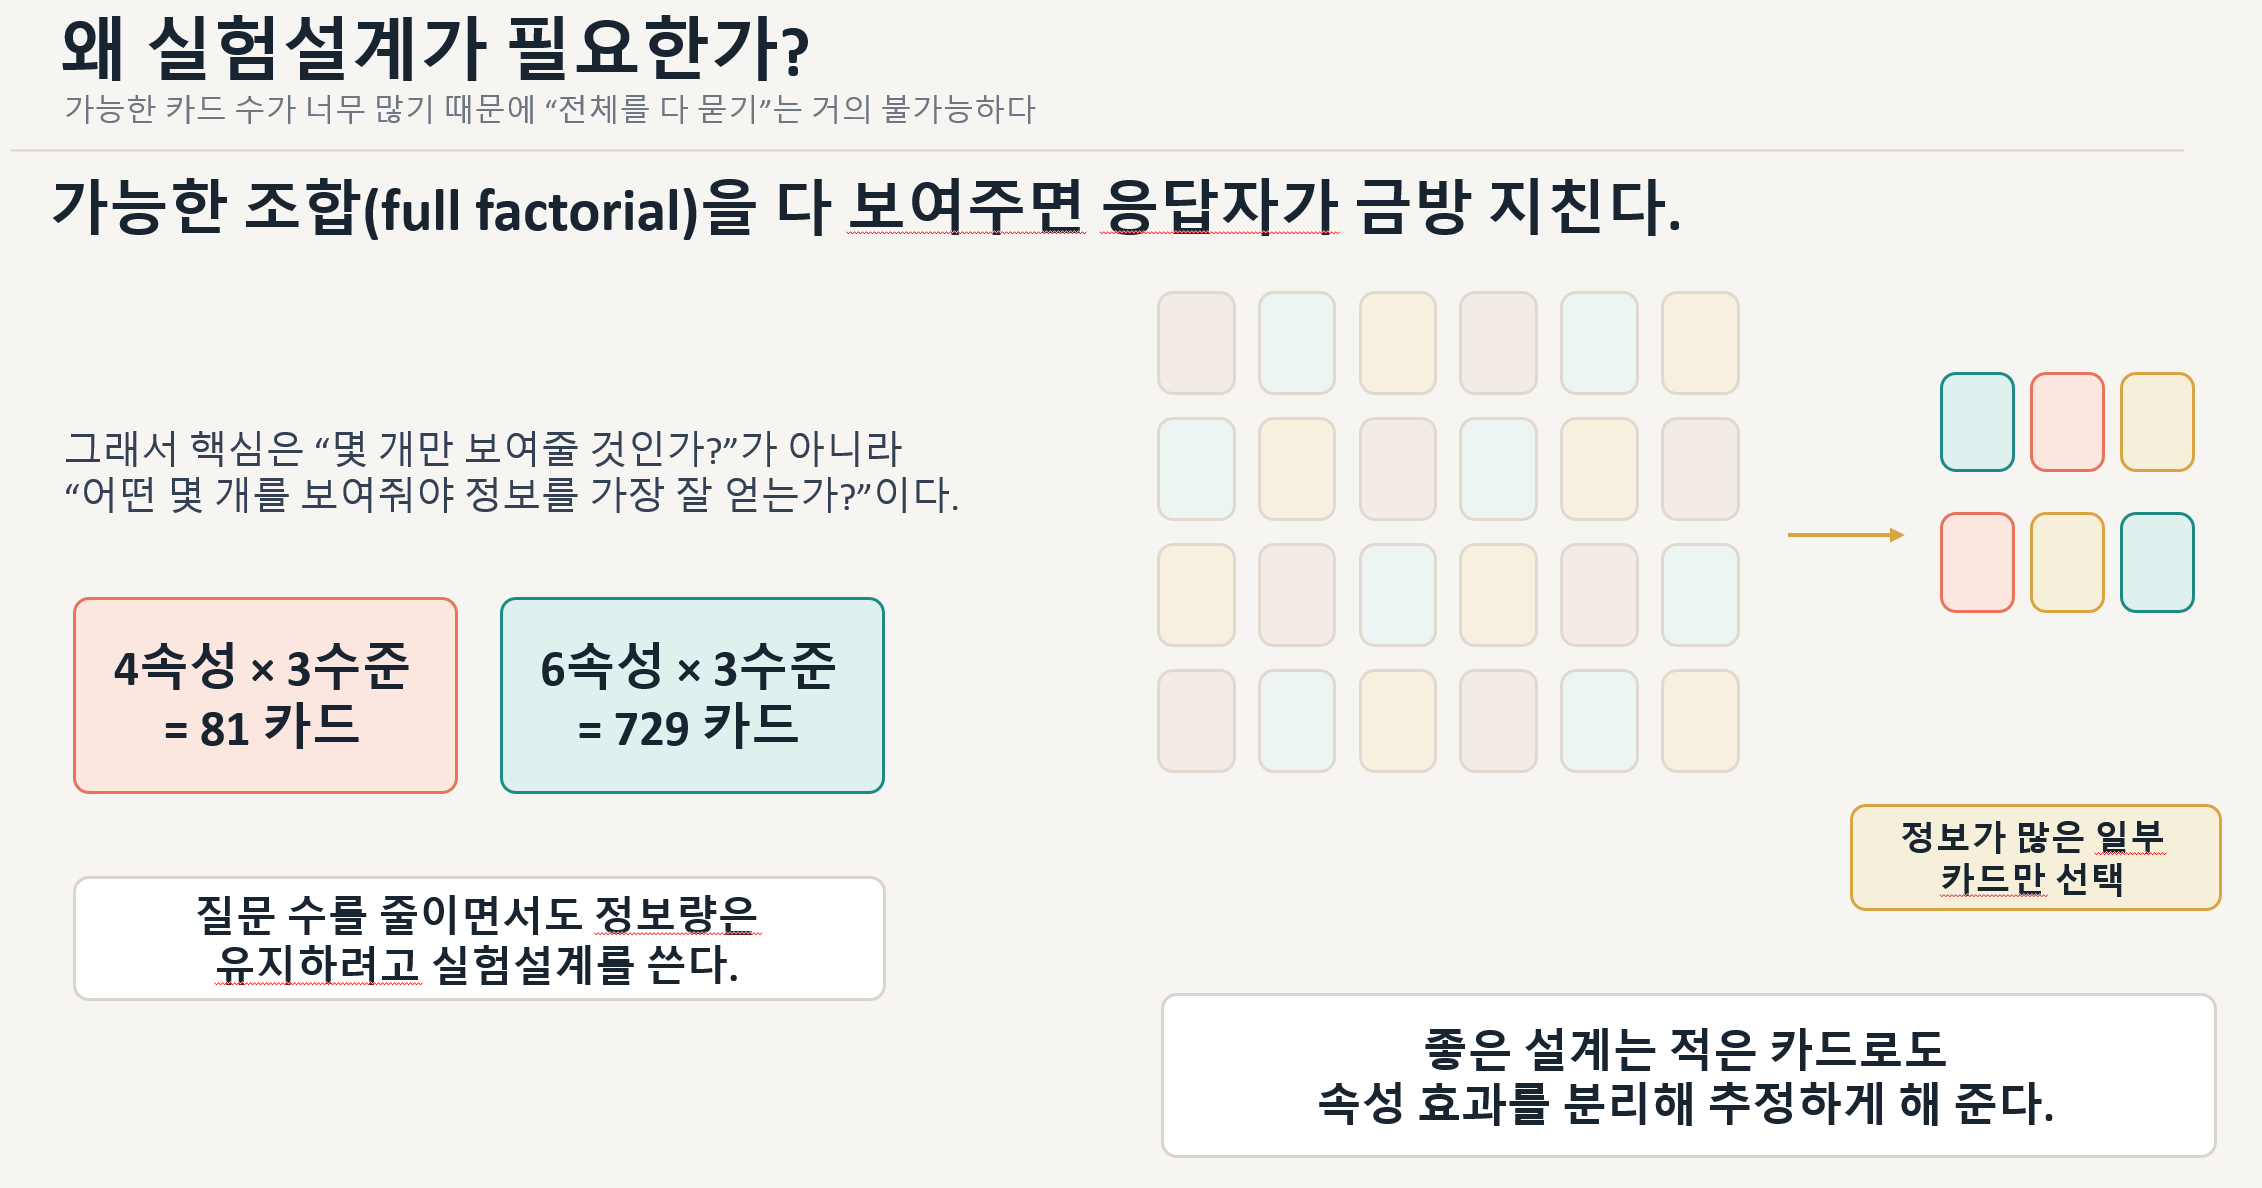Select the top-right faded card in the grid
The image size is (2262, 1188).
pyautogui.click(x=1700, y=343)
